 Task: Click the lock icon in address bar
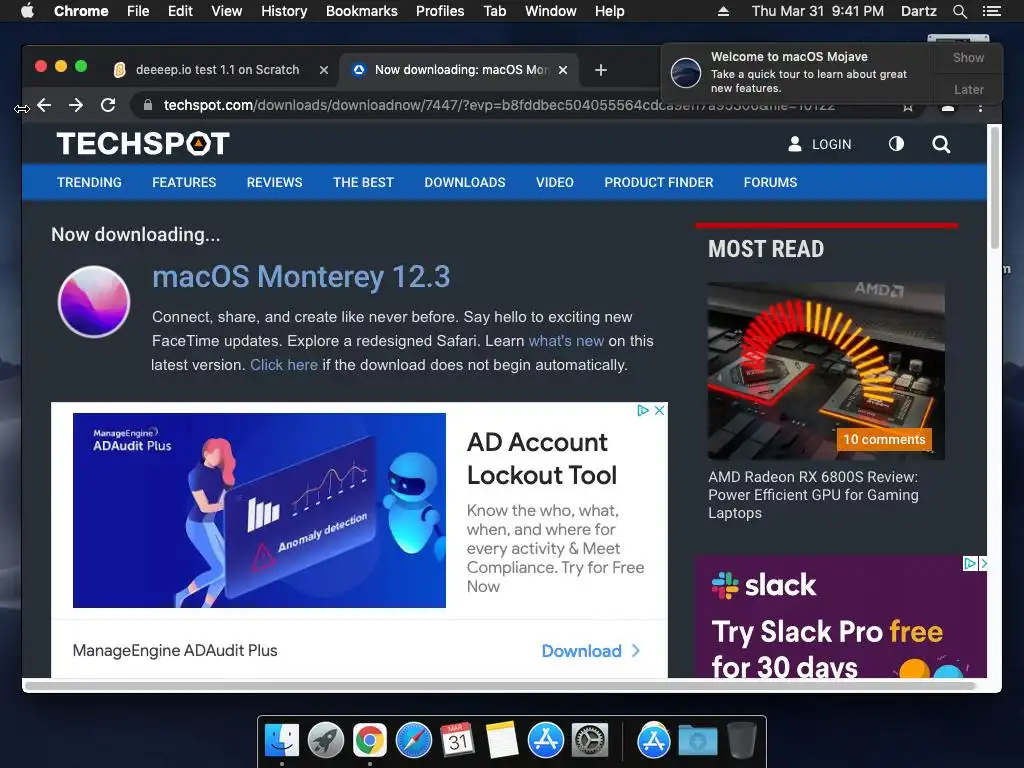click(x=148, y=105)
